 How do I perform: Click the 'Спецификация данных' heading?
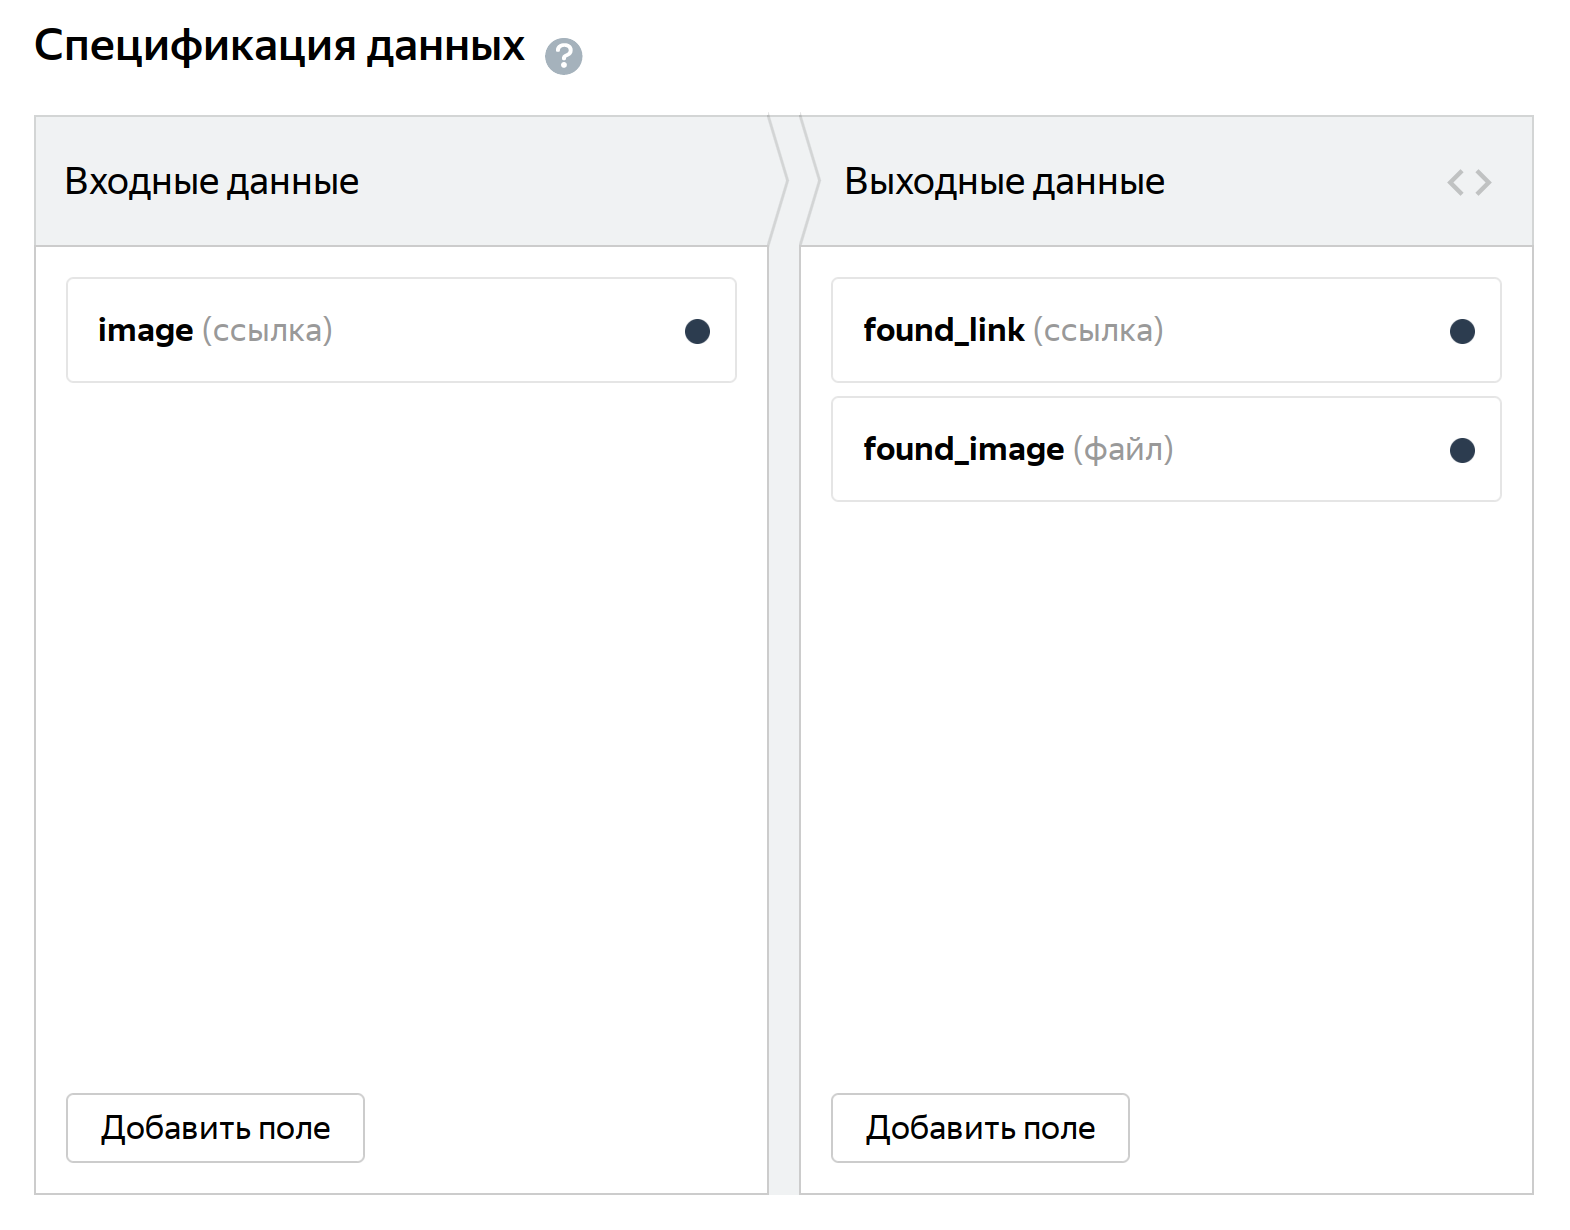tap(279, 46)
